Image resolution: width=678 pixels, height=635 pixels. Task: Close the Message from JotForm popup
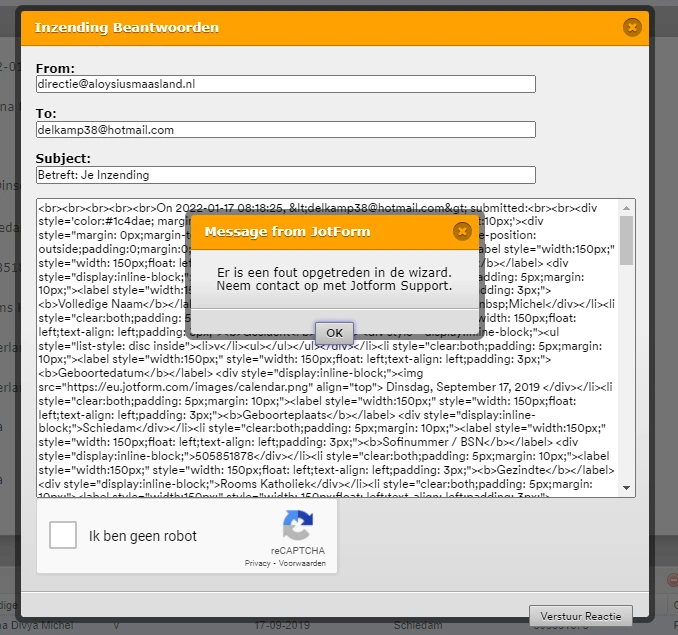462,231
